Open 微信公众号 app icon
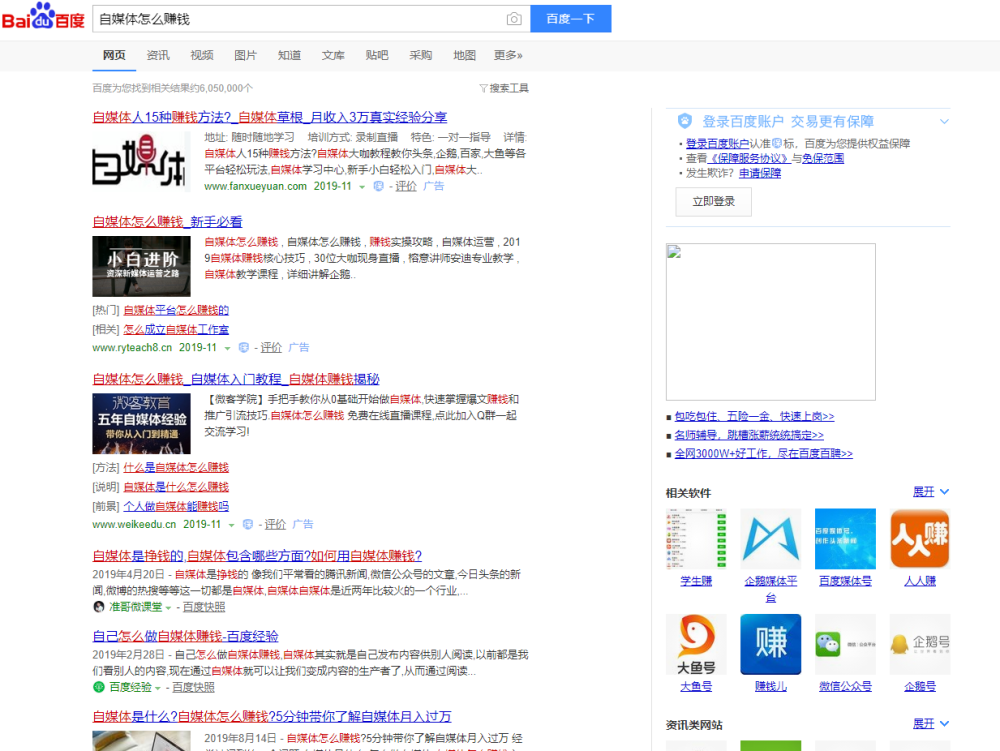This screenshot has height=751, width=1000. pyautogui.click(x=845, y=644)
